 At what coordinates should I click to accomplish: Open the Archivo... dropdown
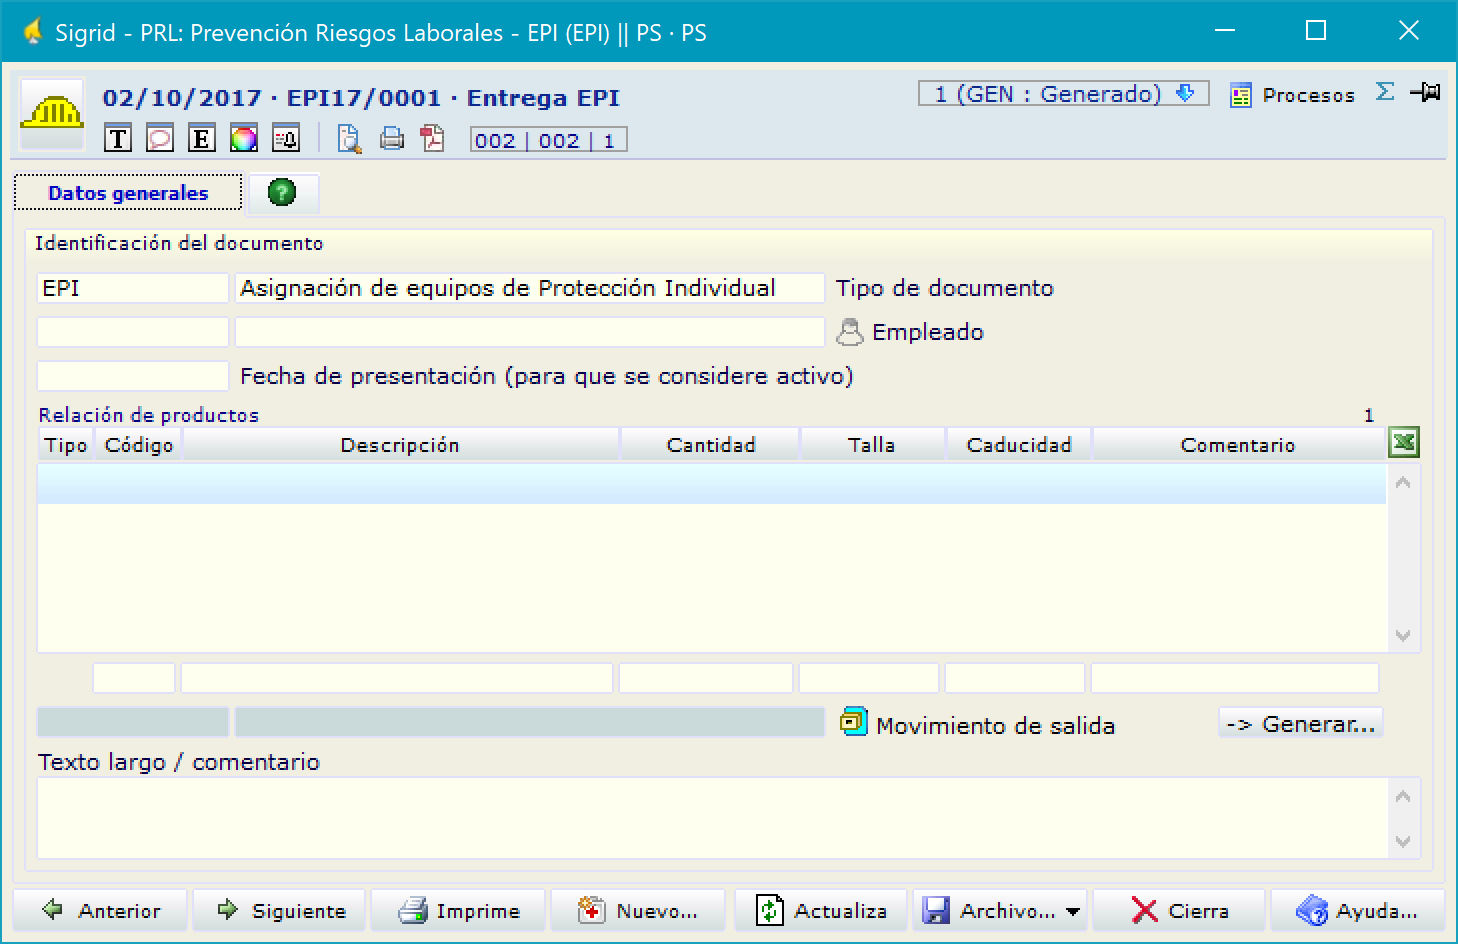tap(1001, 911)
